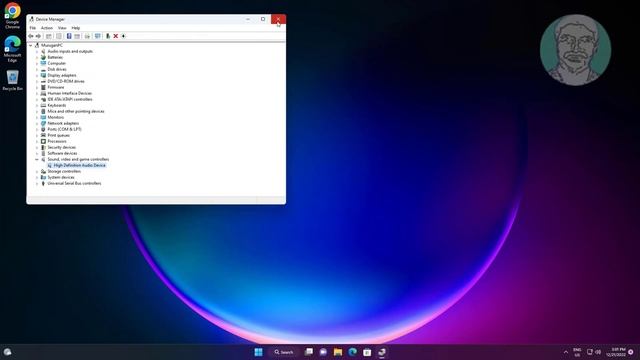The height and width of the screenshot is (360, 640).
Task: Select IDE ATA/ATAPI controllers label
Action: (70, 99)
